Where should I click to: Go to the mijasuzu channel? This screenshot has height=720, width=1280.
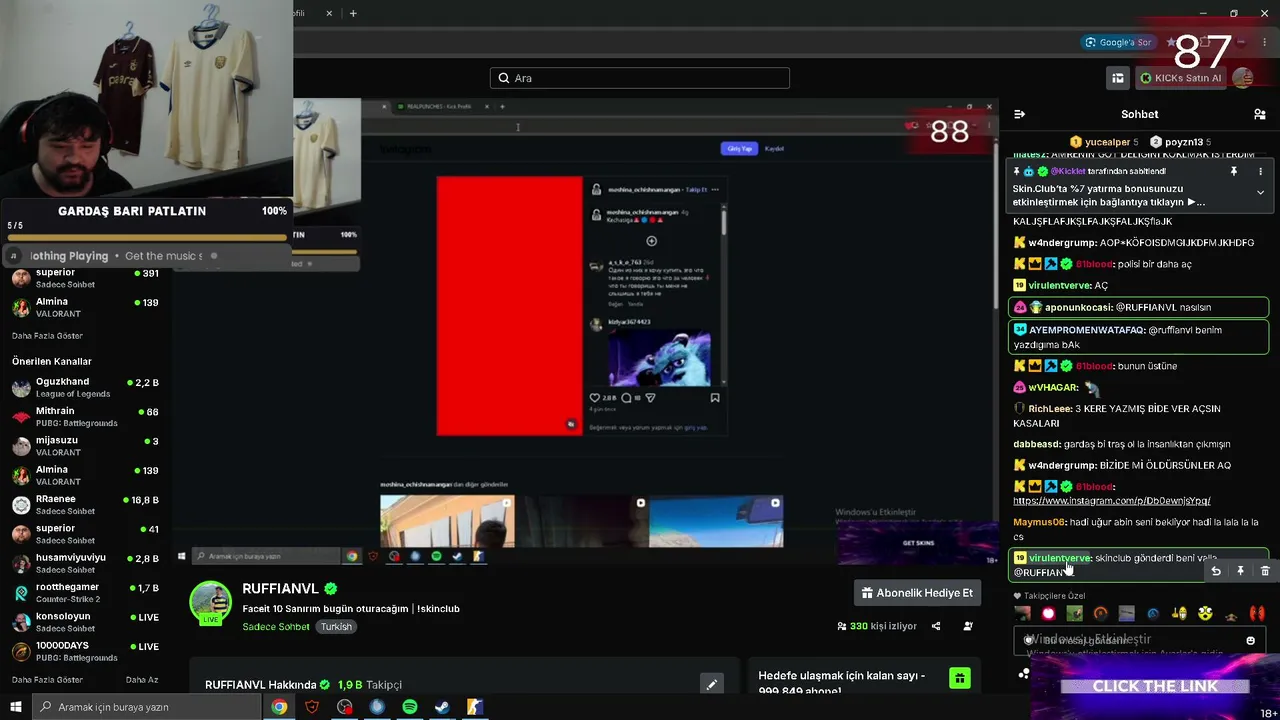click(86, 446)
